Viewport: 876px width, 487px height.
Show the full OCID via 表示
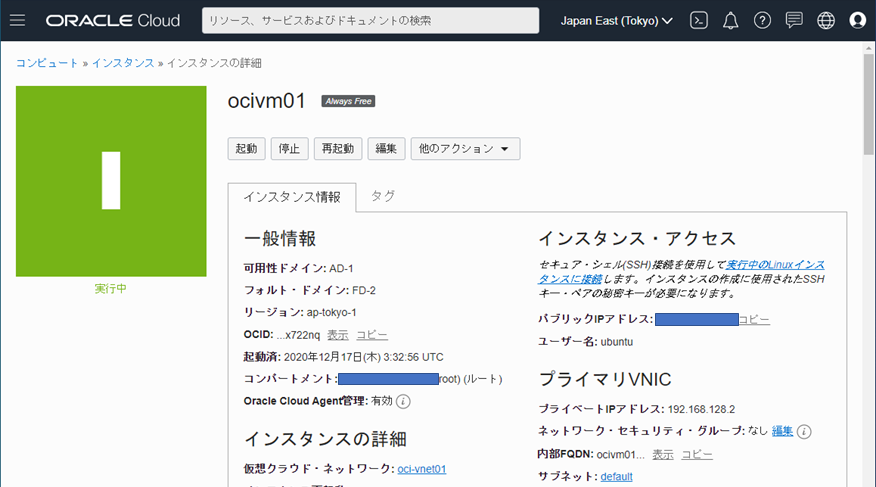(x=337, y=335)
